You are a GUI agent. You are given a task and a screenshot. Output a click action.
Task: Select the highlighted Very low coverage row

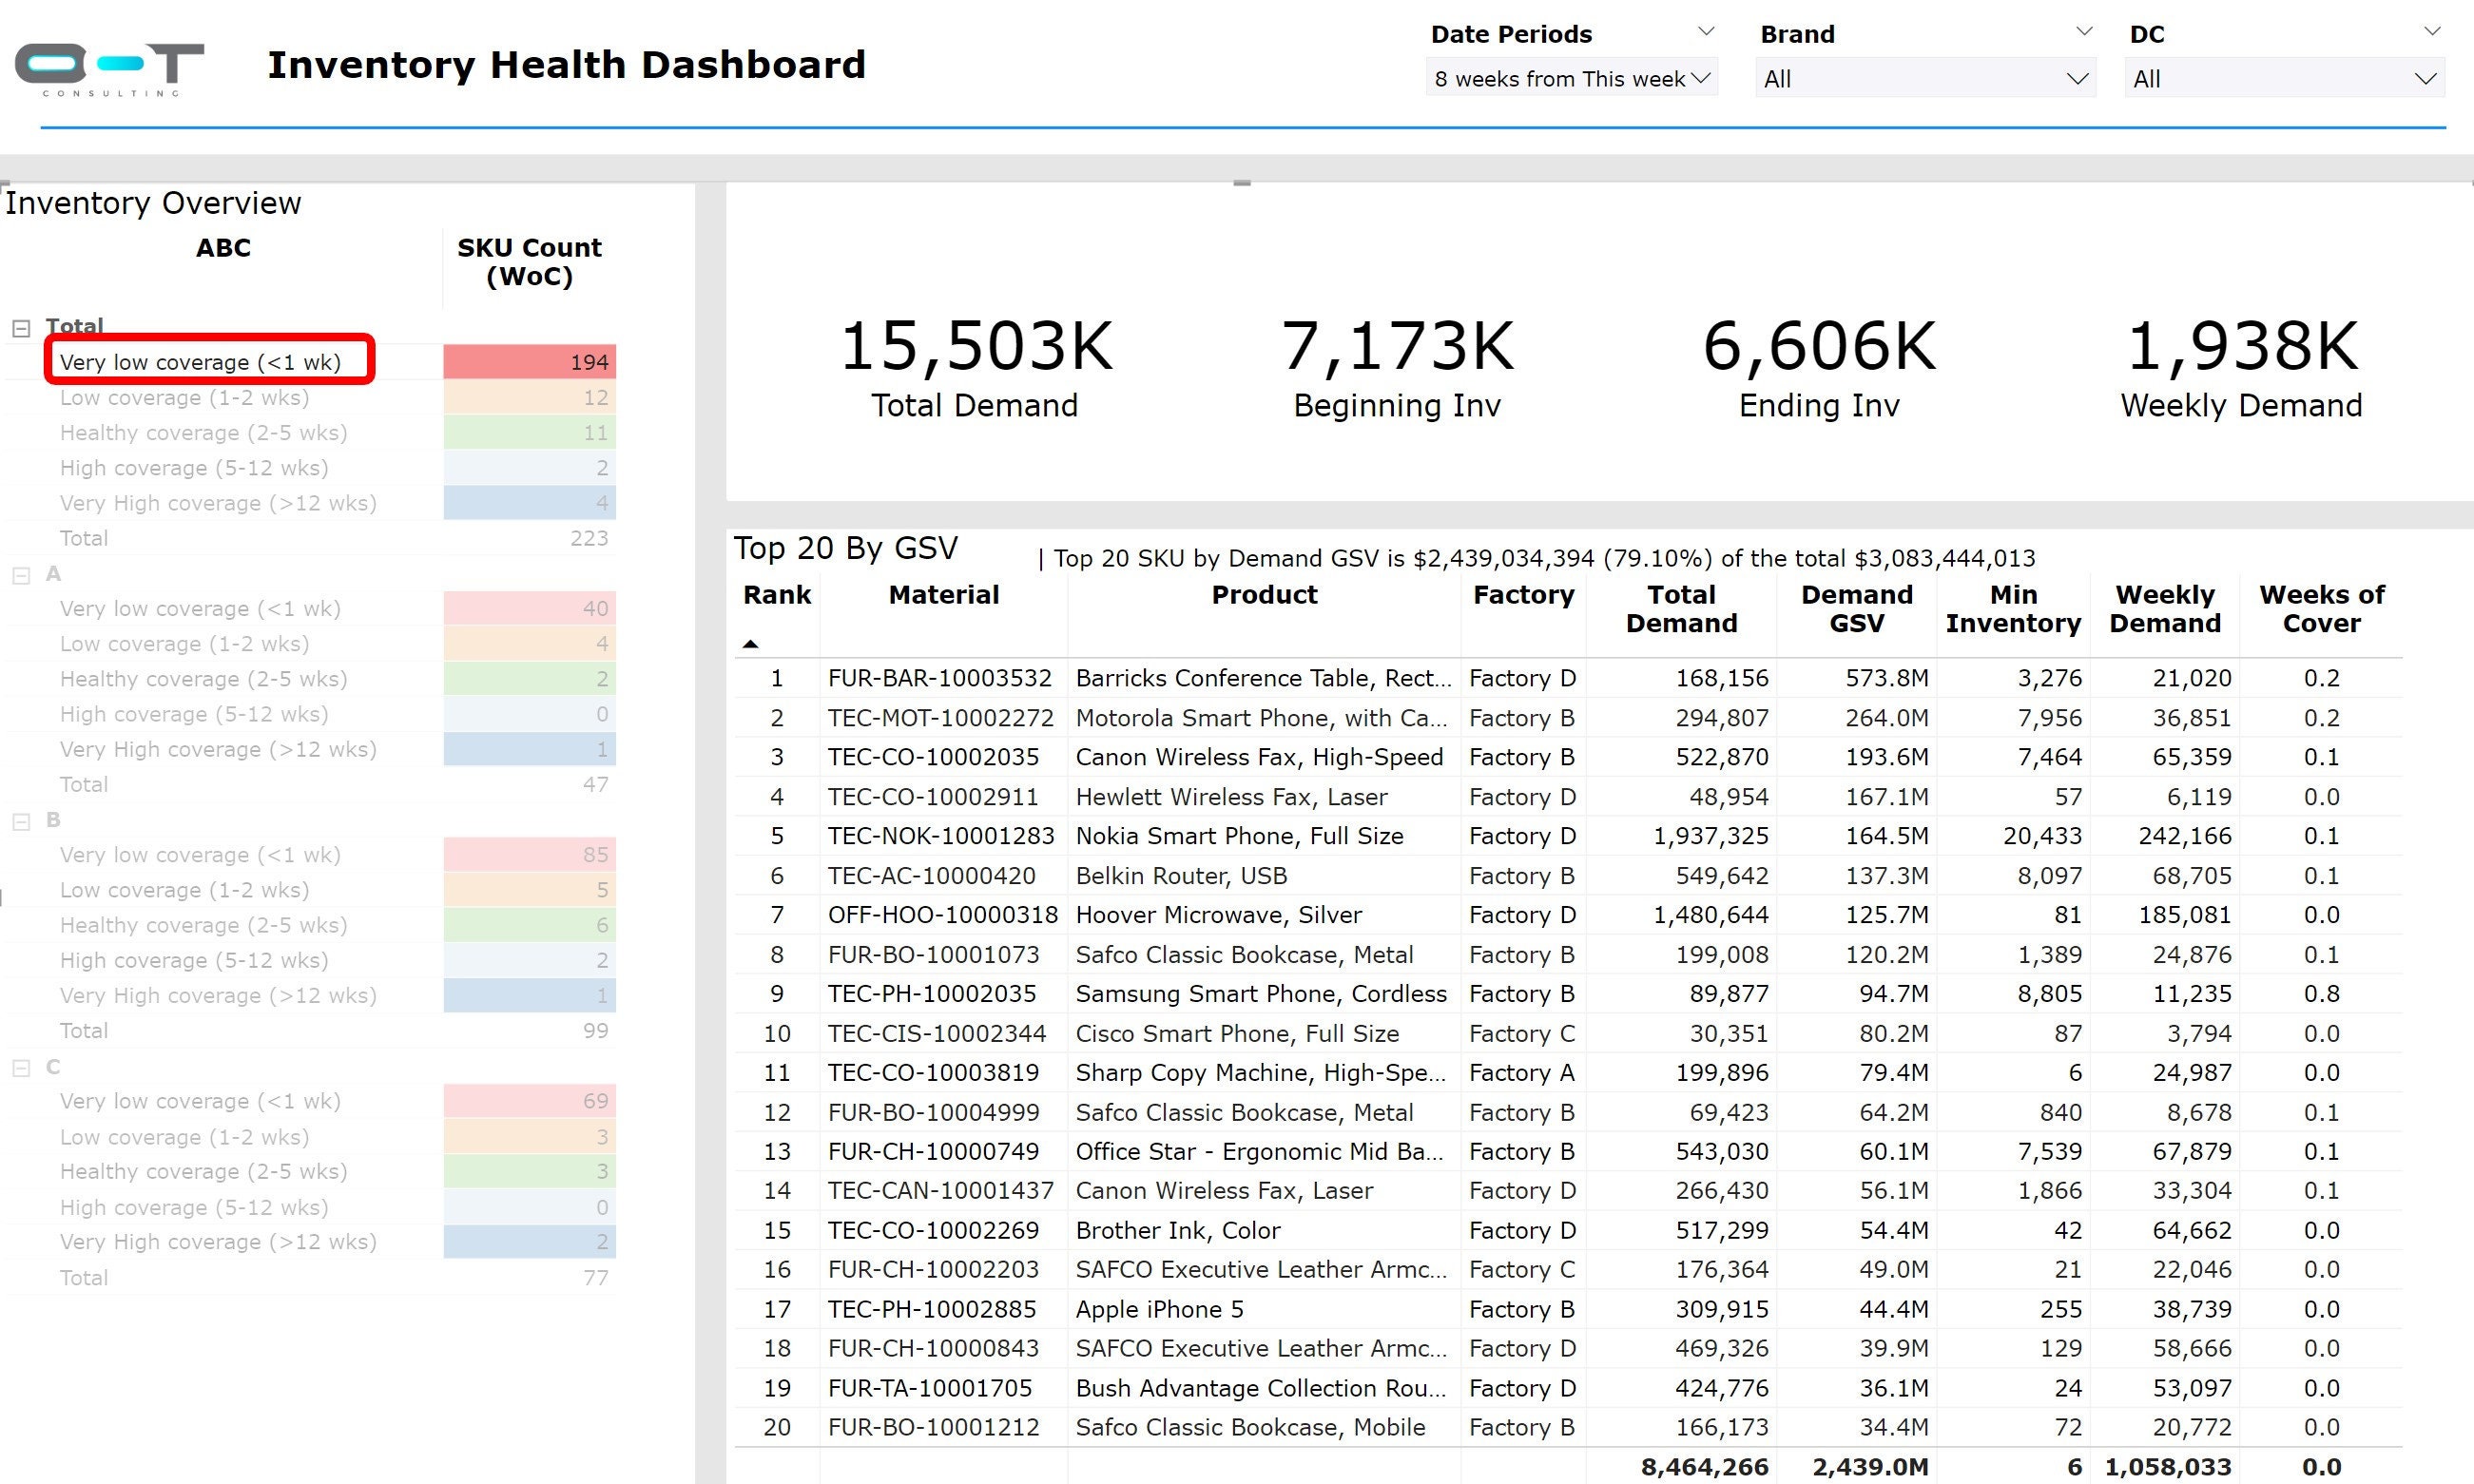(x=200, y=361)
